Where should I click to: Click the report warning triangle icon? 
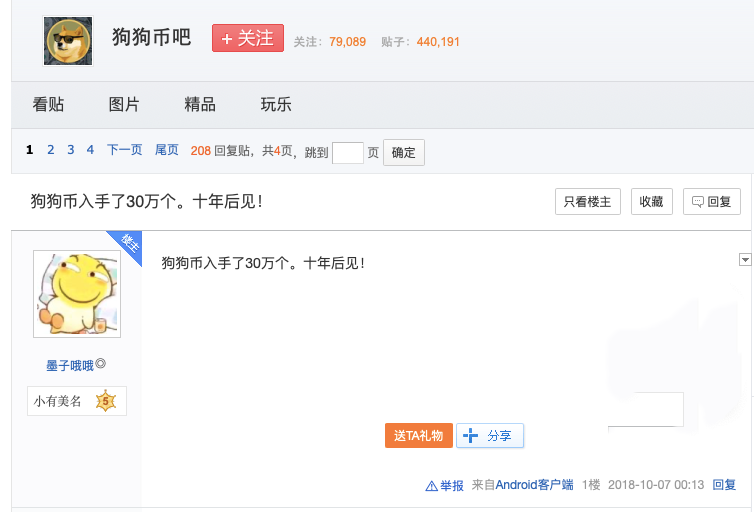click(x=432, y=485)
